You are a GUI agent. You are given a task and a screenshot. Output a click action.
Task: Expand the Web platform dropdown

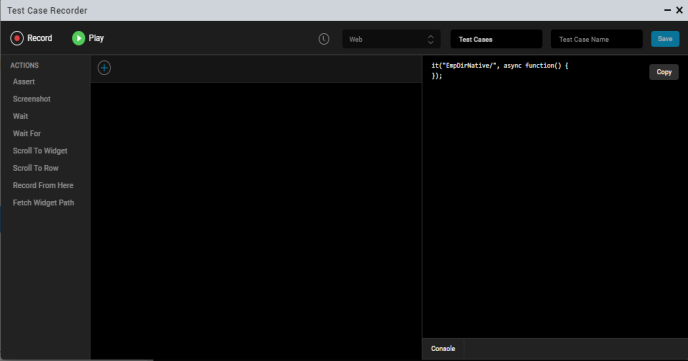click(391, 39)
